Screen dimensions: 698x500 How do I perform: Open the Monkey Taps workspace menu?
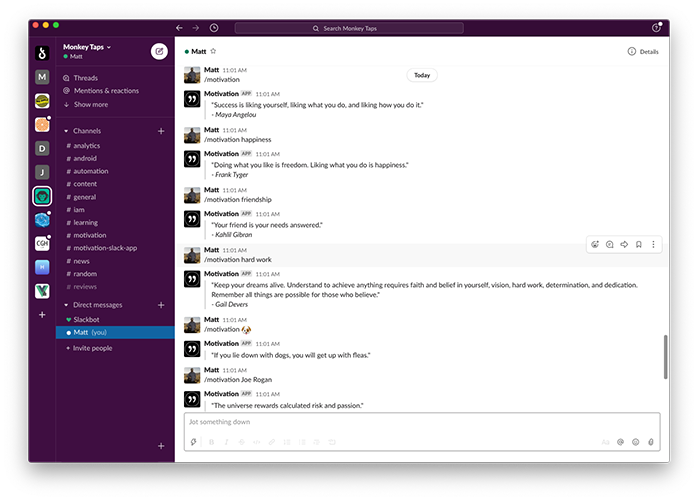(87, 47)
